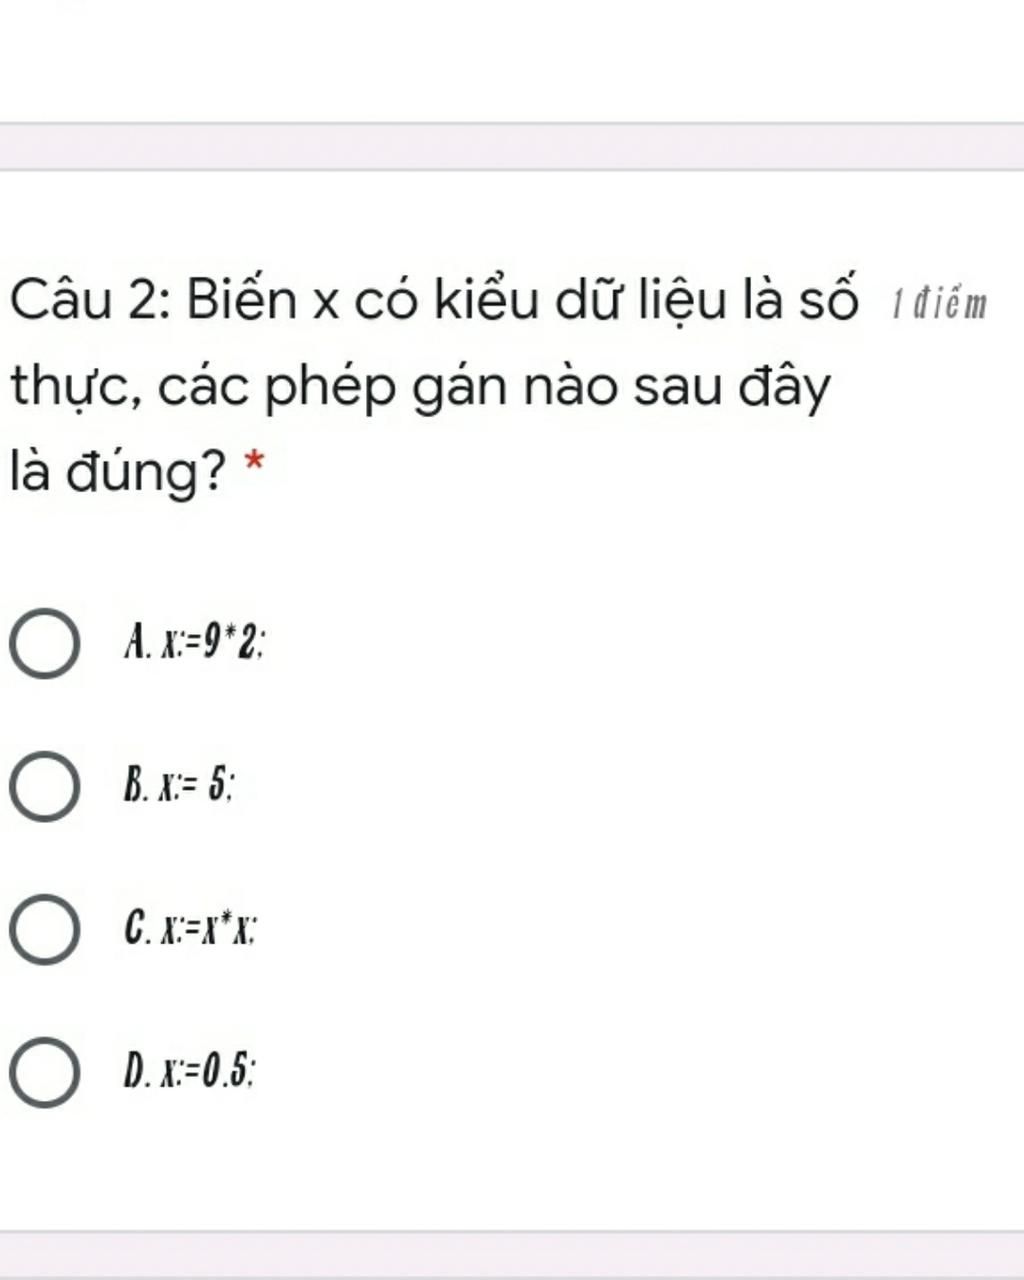Viewport: 1024px width, 1280px height.
Task: Click the answer text 'D. x:=0.5;'
Action: tap(190, 1071)
